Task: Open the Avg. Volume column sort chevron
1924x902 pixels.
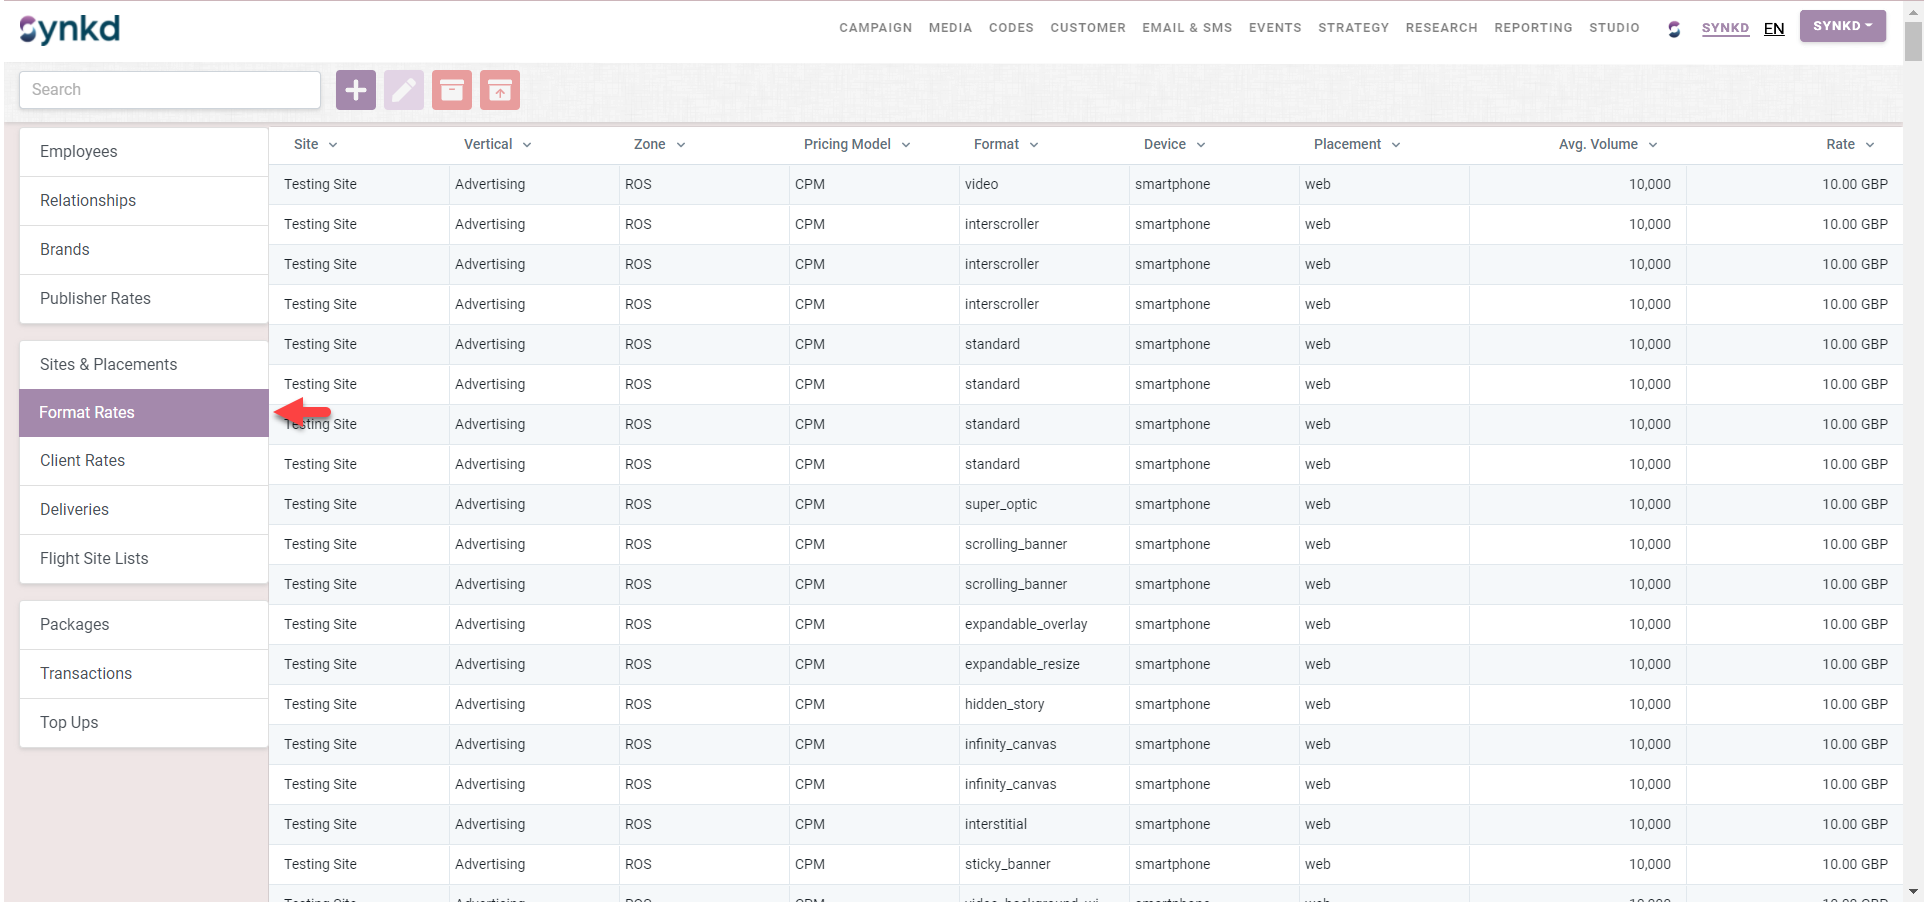Action: (1653, 145)
